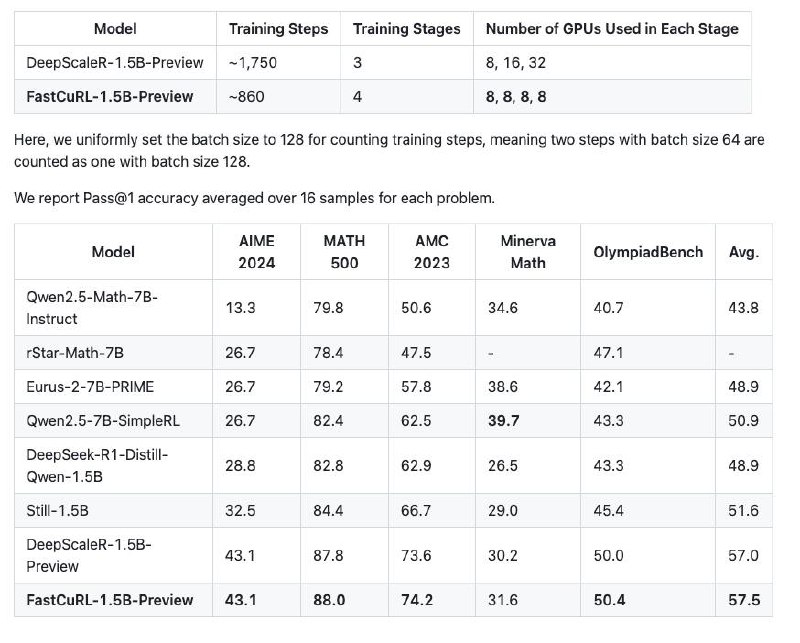Select the Qwen2.5-Math-7B-Instruct model cell
This screenshot has height=643, width=800.
(113, 308)
